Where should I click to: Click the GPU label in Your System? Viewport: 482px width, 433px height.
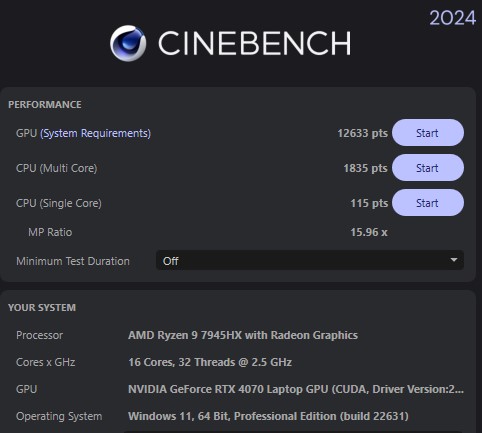[26, 389]
